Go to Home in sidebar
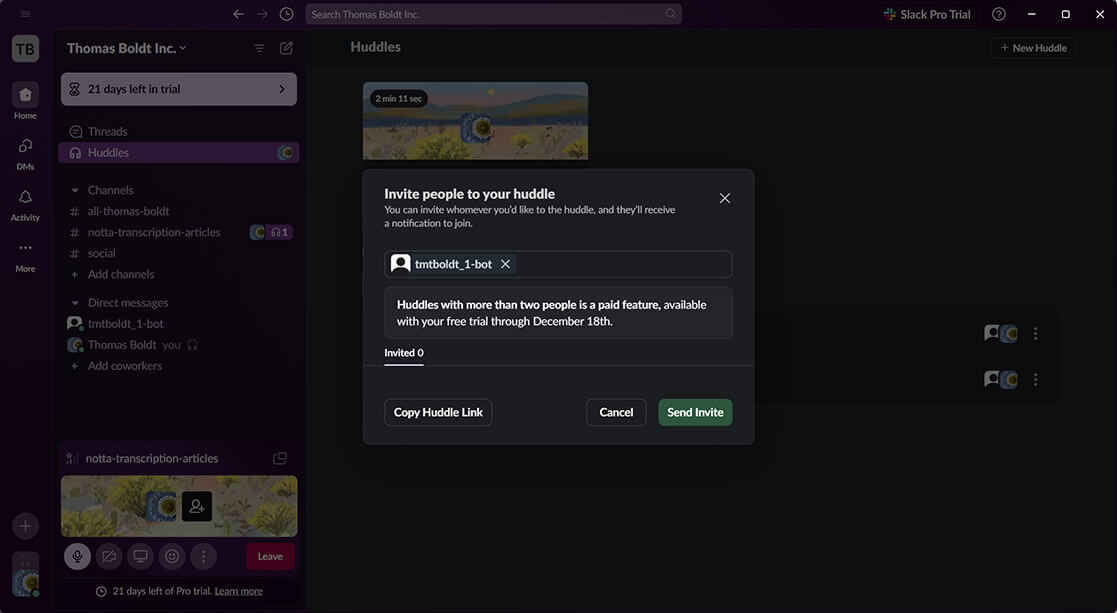Image resolution: width=1117 pixels, height=613 pixels. 25,101
